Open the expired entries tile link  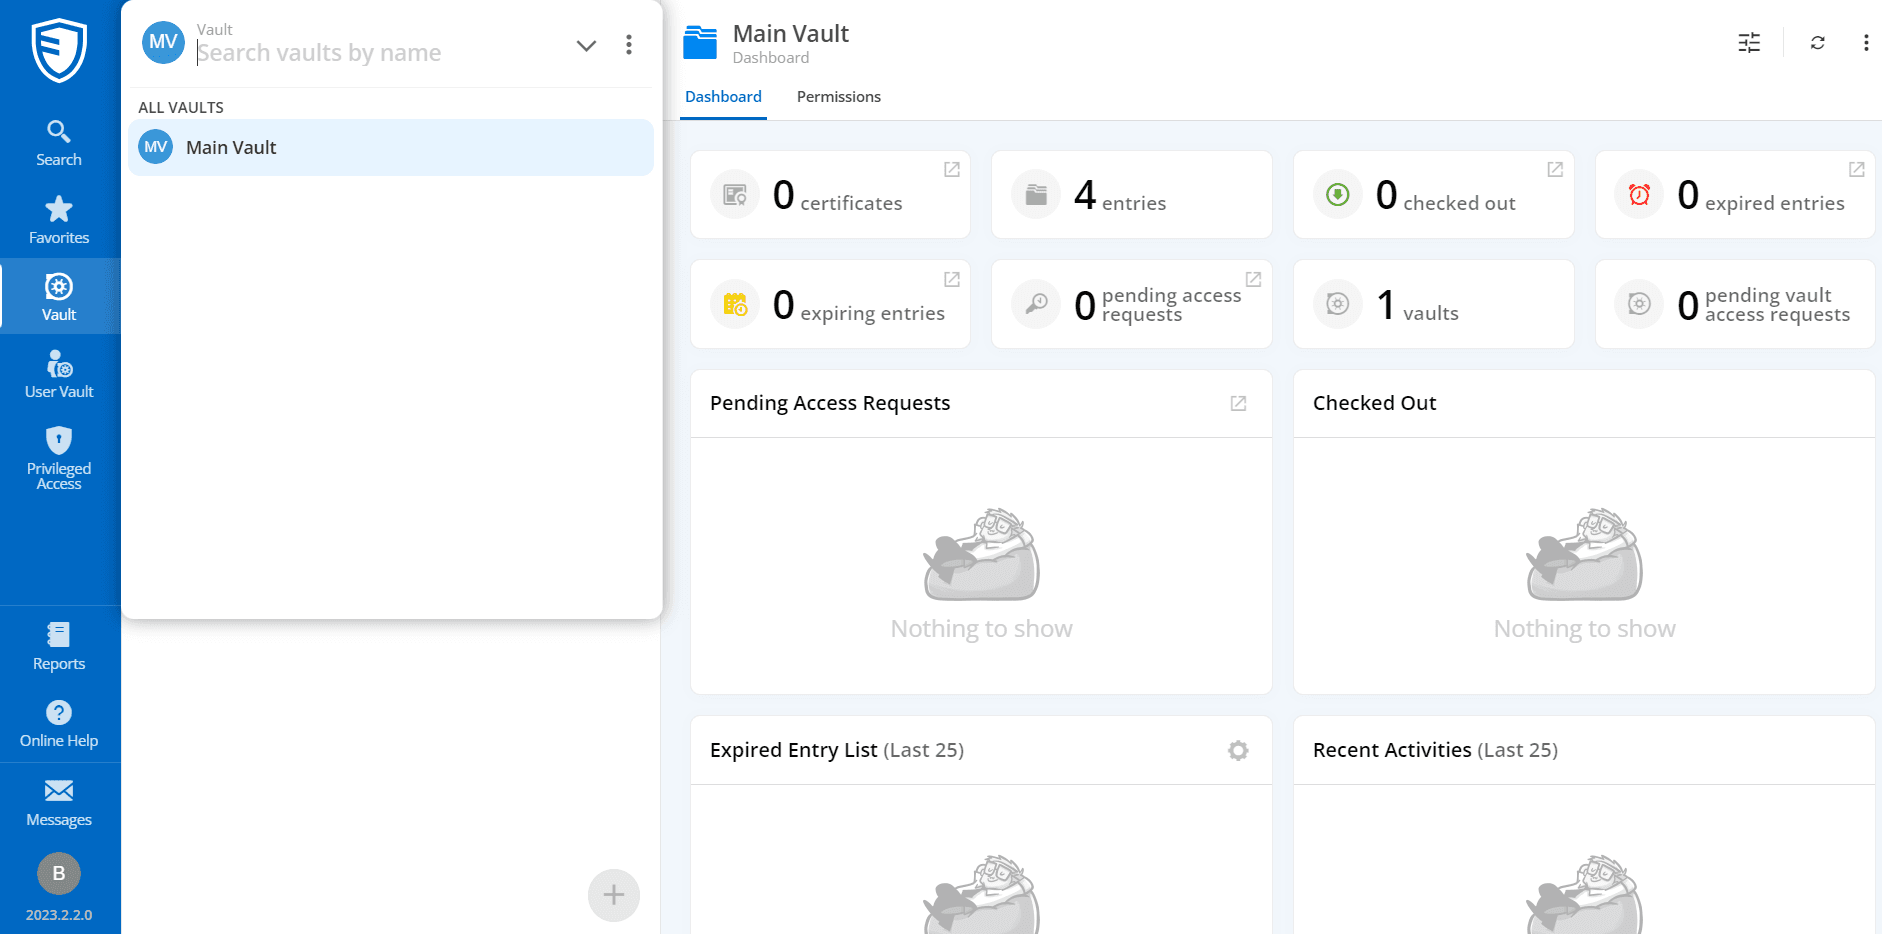click(1856, 170)
